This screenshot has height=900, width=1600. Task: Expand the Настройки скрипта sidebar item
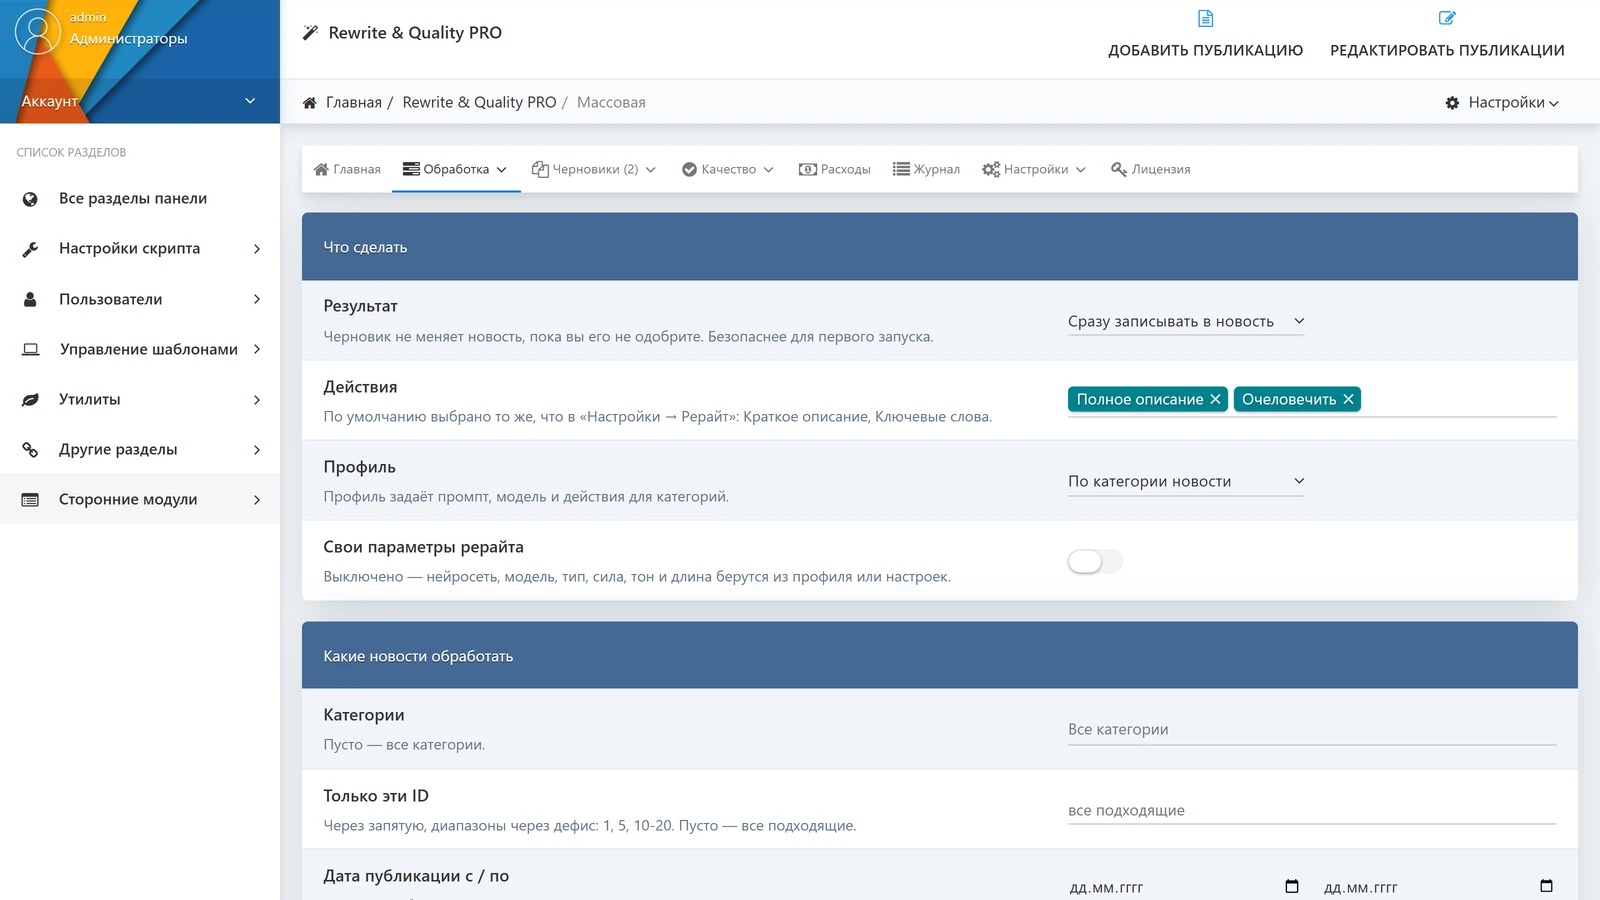point(139,249)
